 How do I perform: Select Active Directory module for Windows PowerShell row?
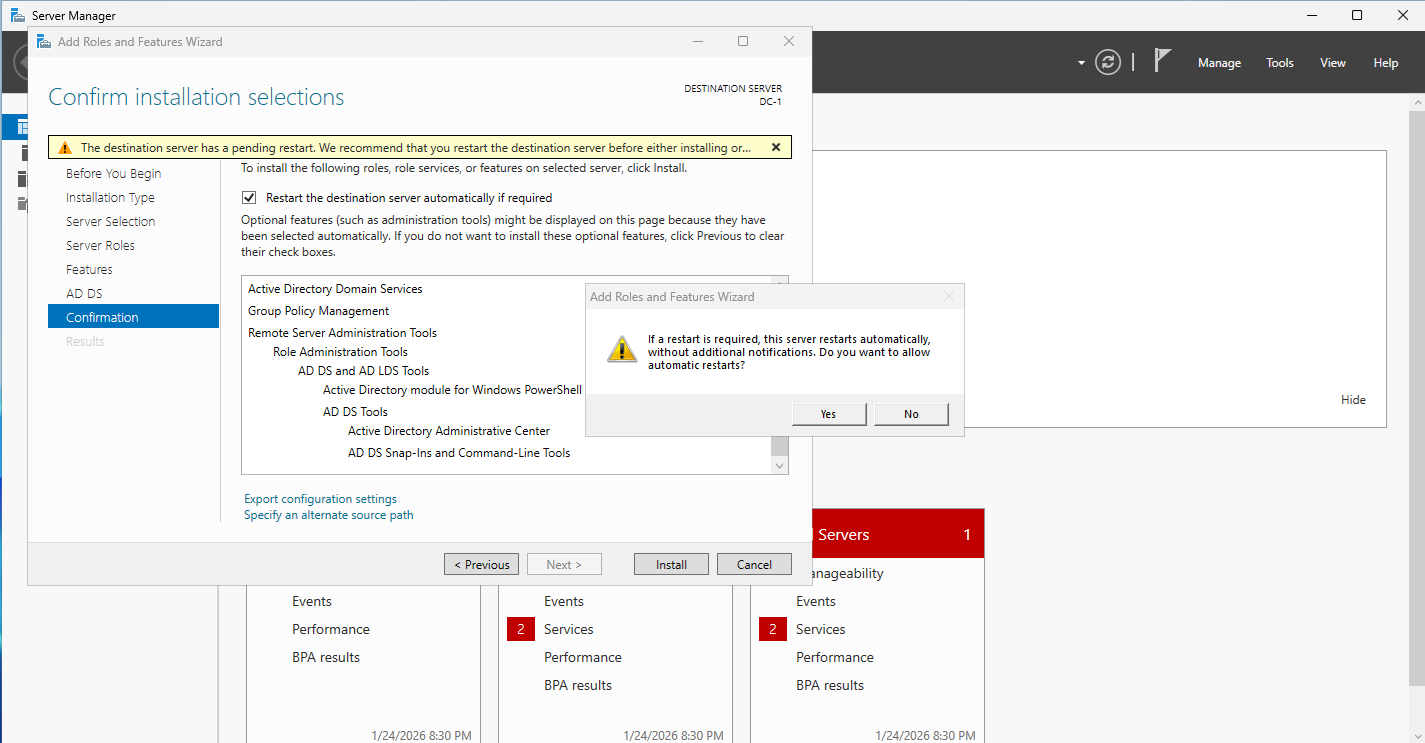452,390
